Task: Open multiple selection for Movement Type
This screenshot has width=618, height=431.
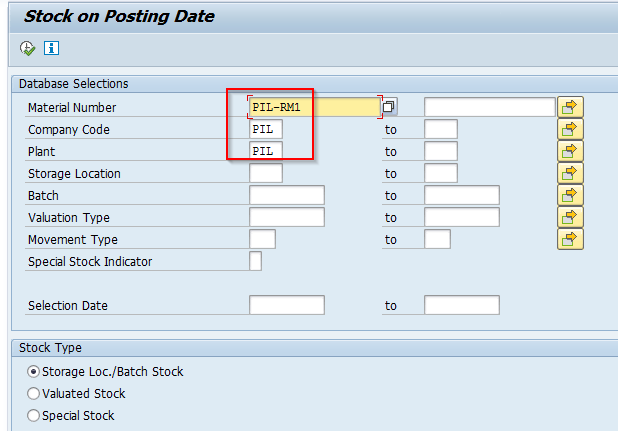Action: (570, 240)
